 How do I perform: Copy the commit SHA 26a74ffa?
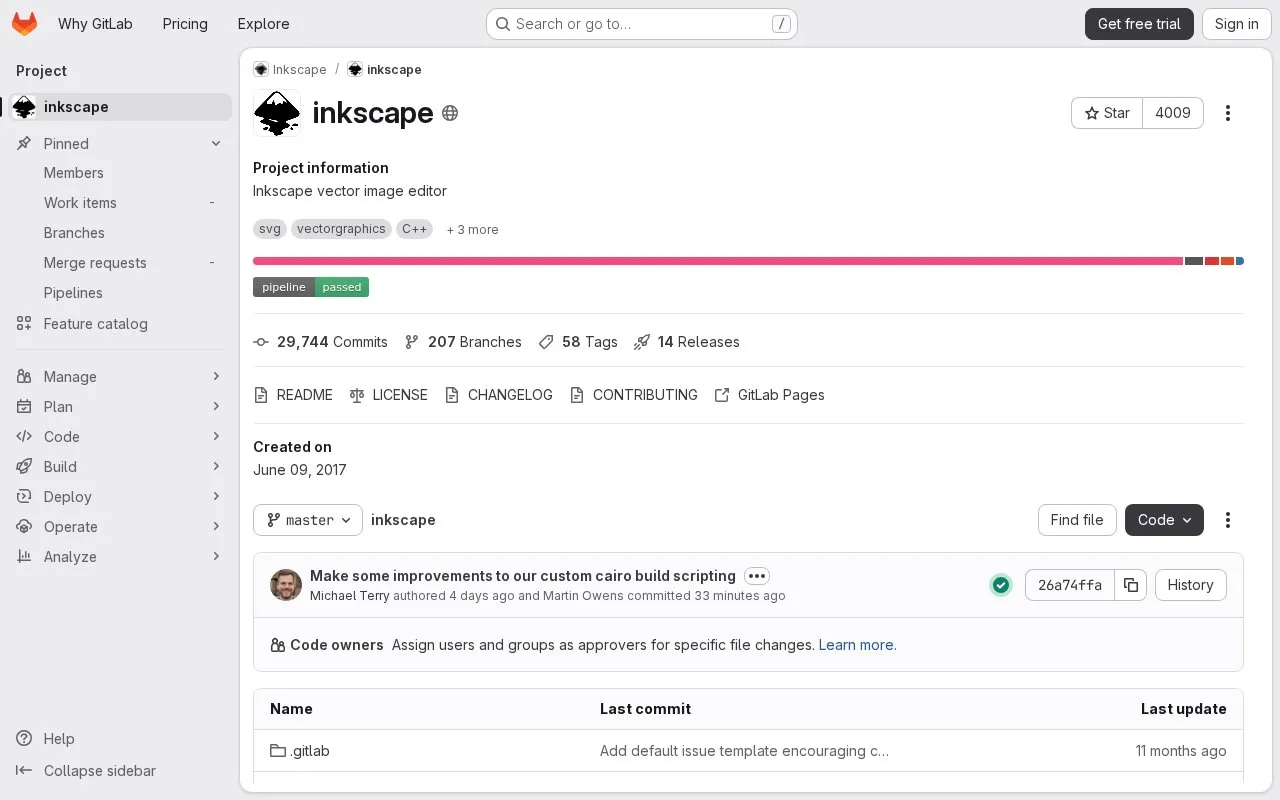1131,585
